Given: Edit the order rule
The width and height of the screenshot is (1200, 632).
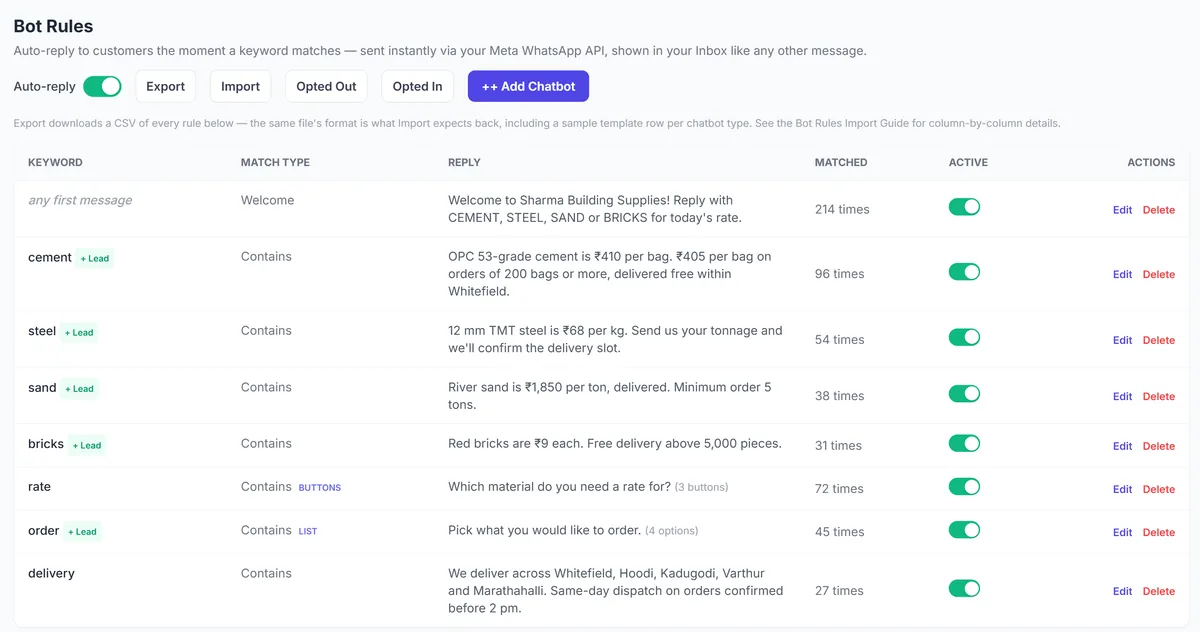Looking at the screenshot, I should tap(1123, 532).
